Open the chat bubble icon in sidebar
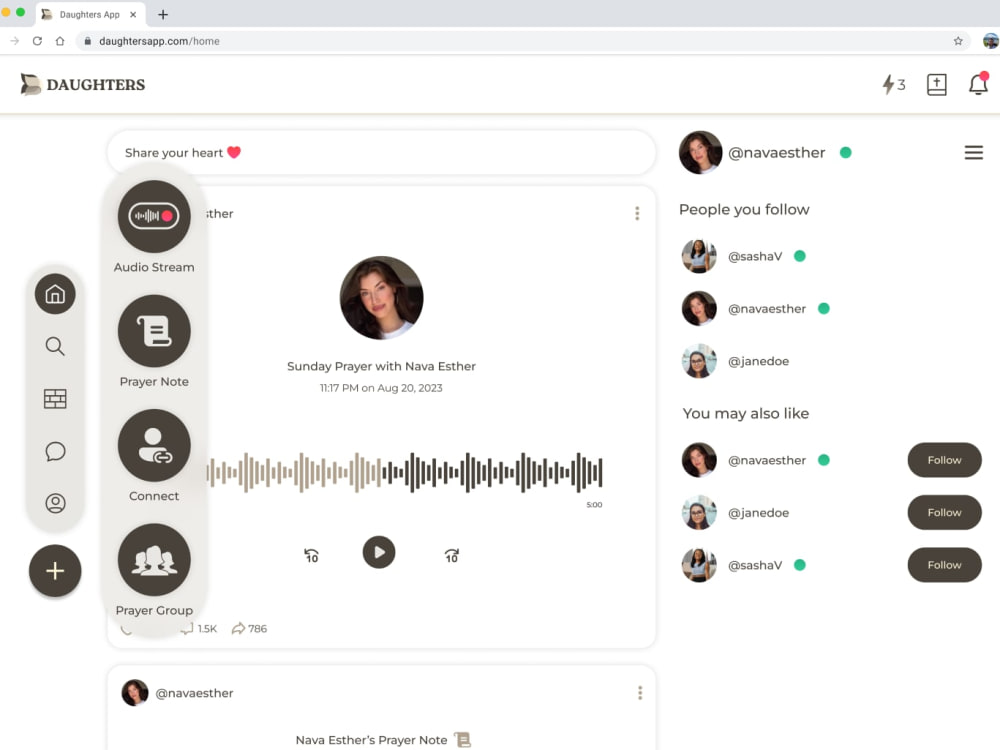 (55, 451)
